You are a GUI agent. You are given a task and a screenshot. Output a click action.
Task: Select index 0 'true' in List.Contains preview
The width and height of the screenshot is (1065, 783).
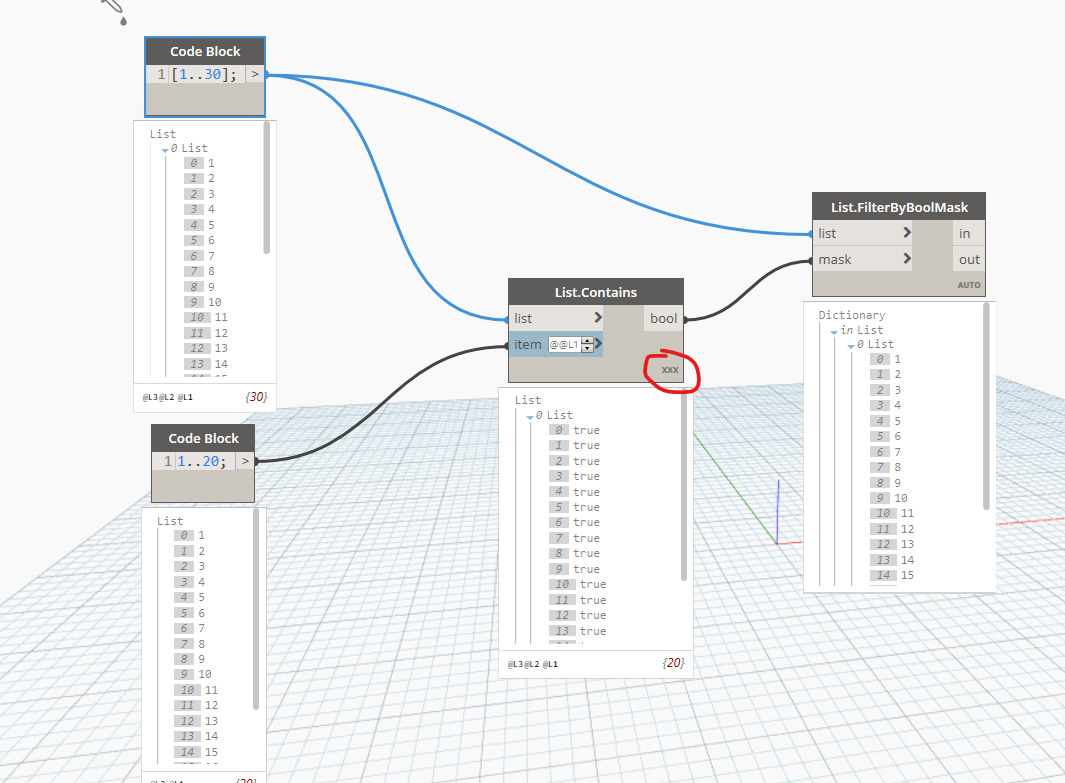574,430
